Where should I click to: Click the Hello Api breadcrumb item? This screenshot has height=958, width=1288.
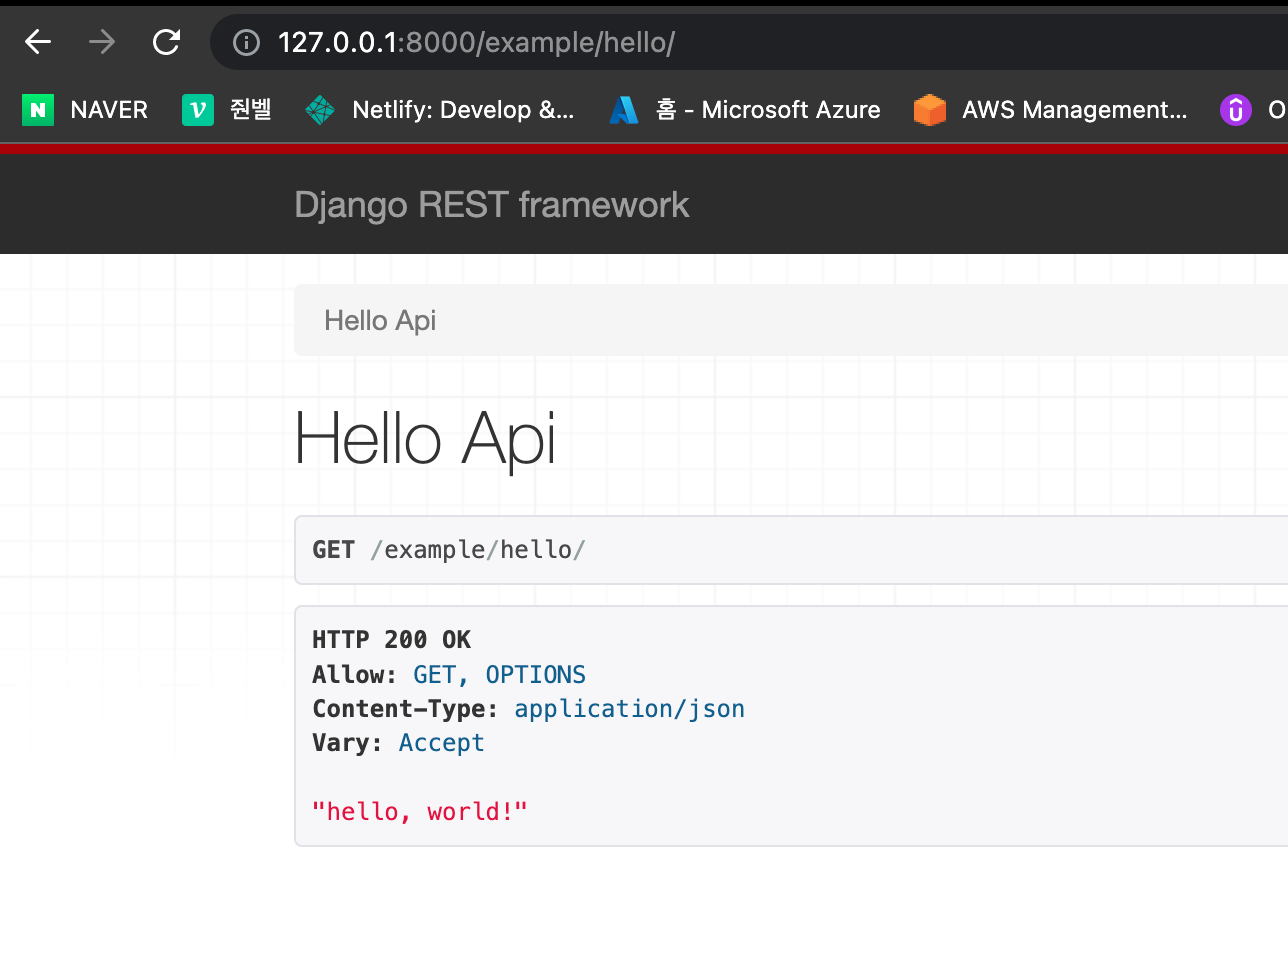coord(380,320)
